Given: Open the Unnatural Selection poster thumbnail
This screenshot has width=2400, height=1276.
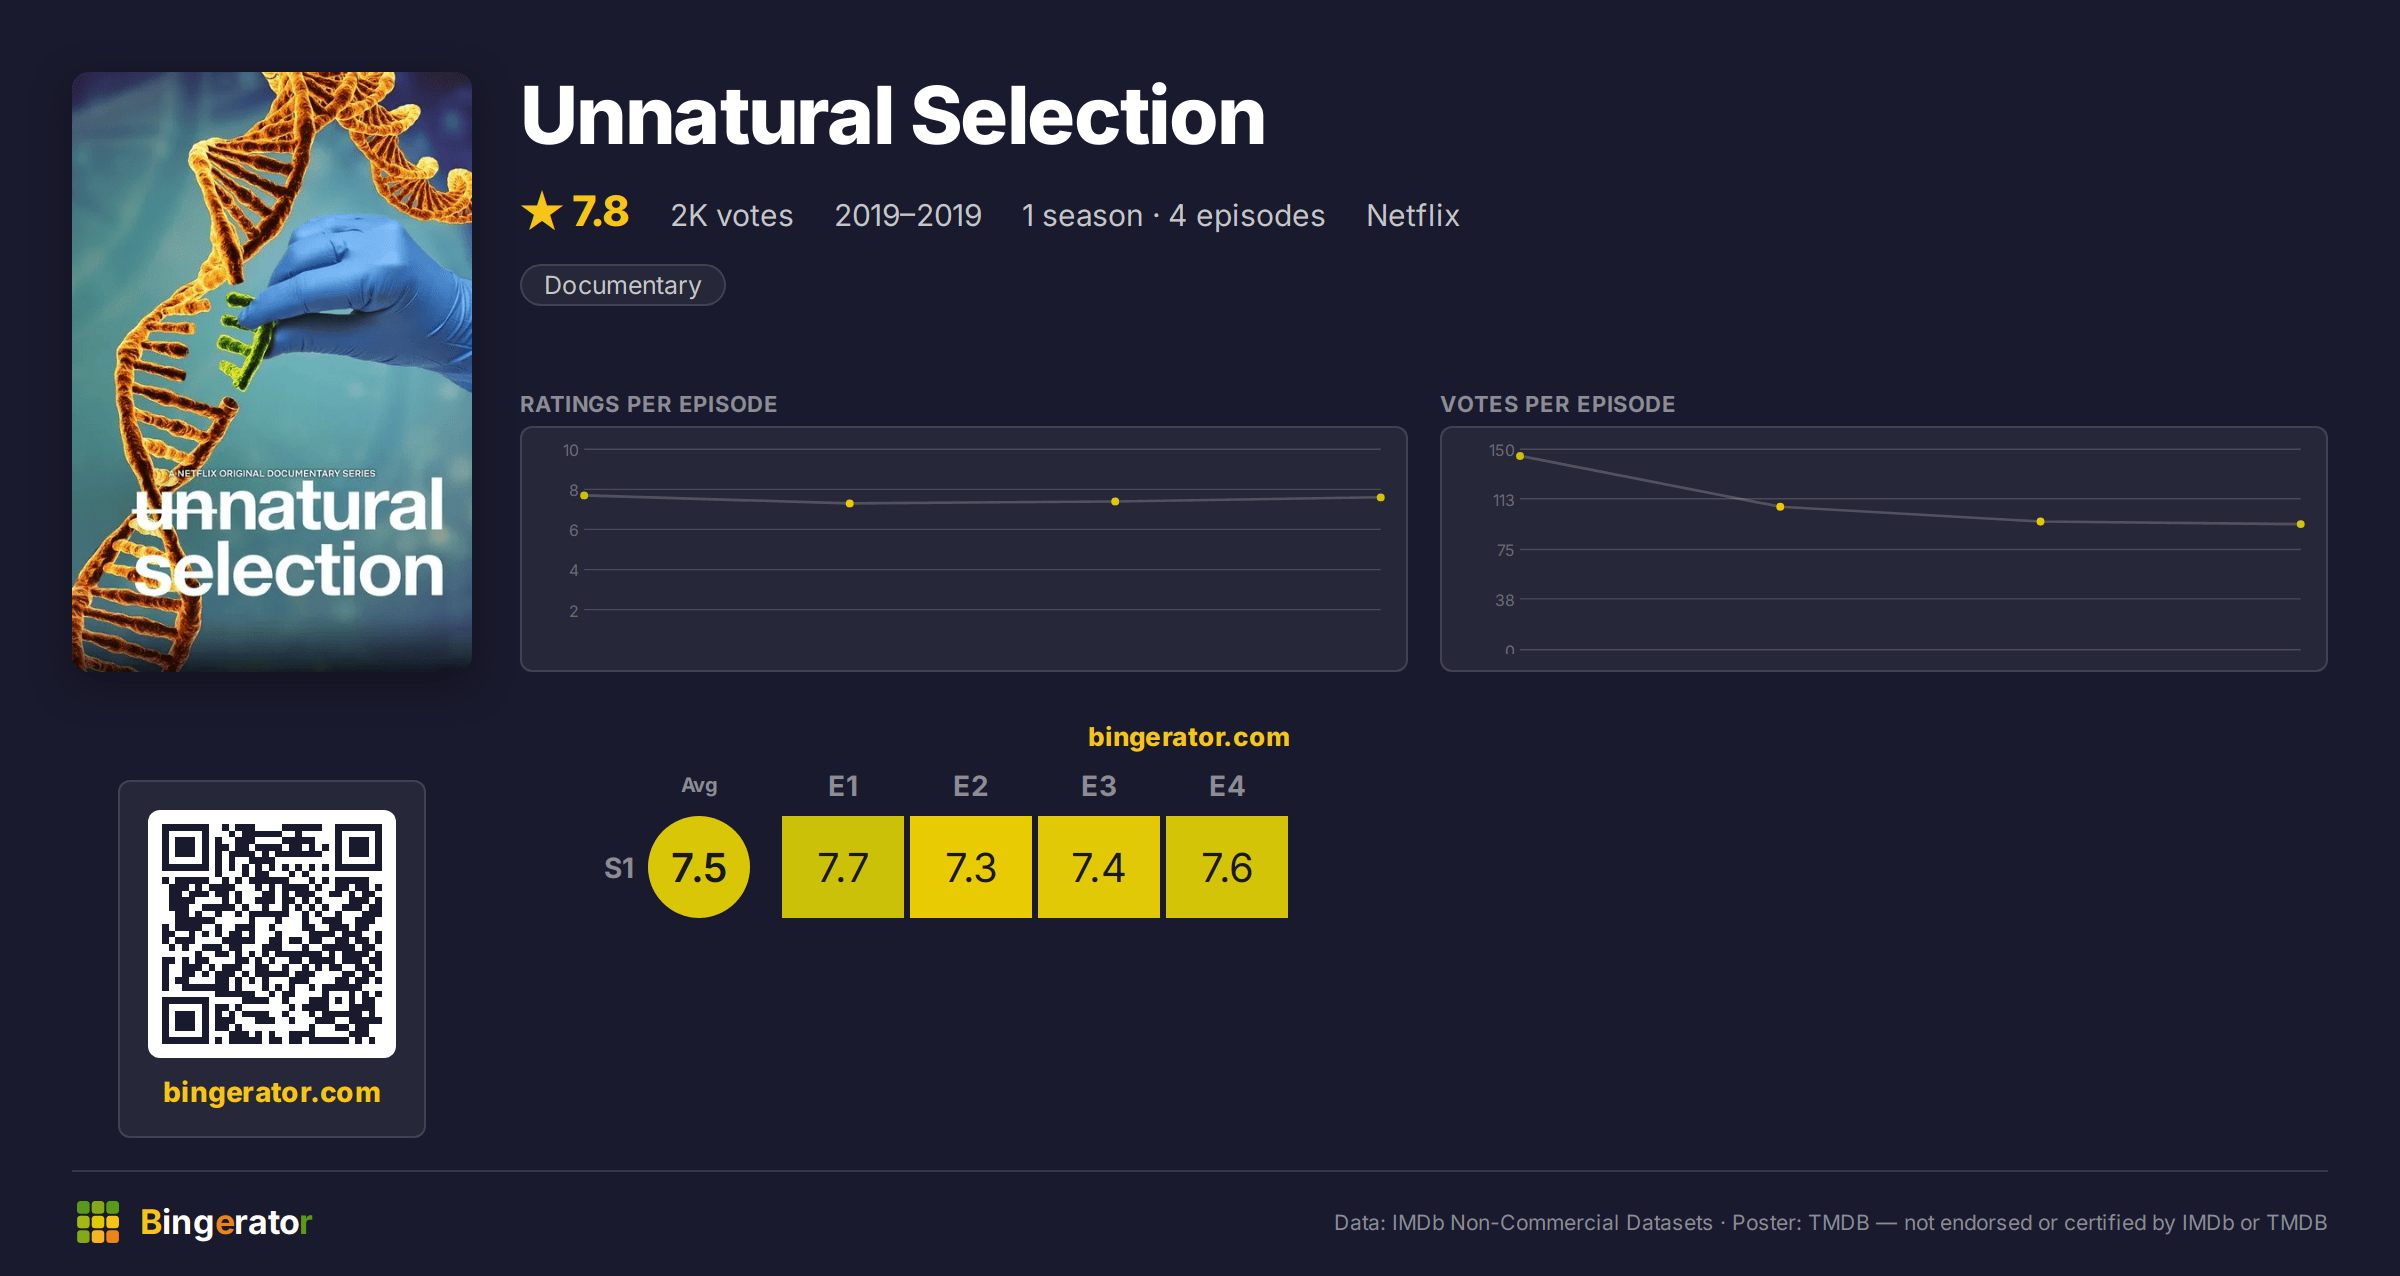Looking at the screenshot, I should [272, 371].
